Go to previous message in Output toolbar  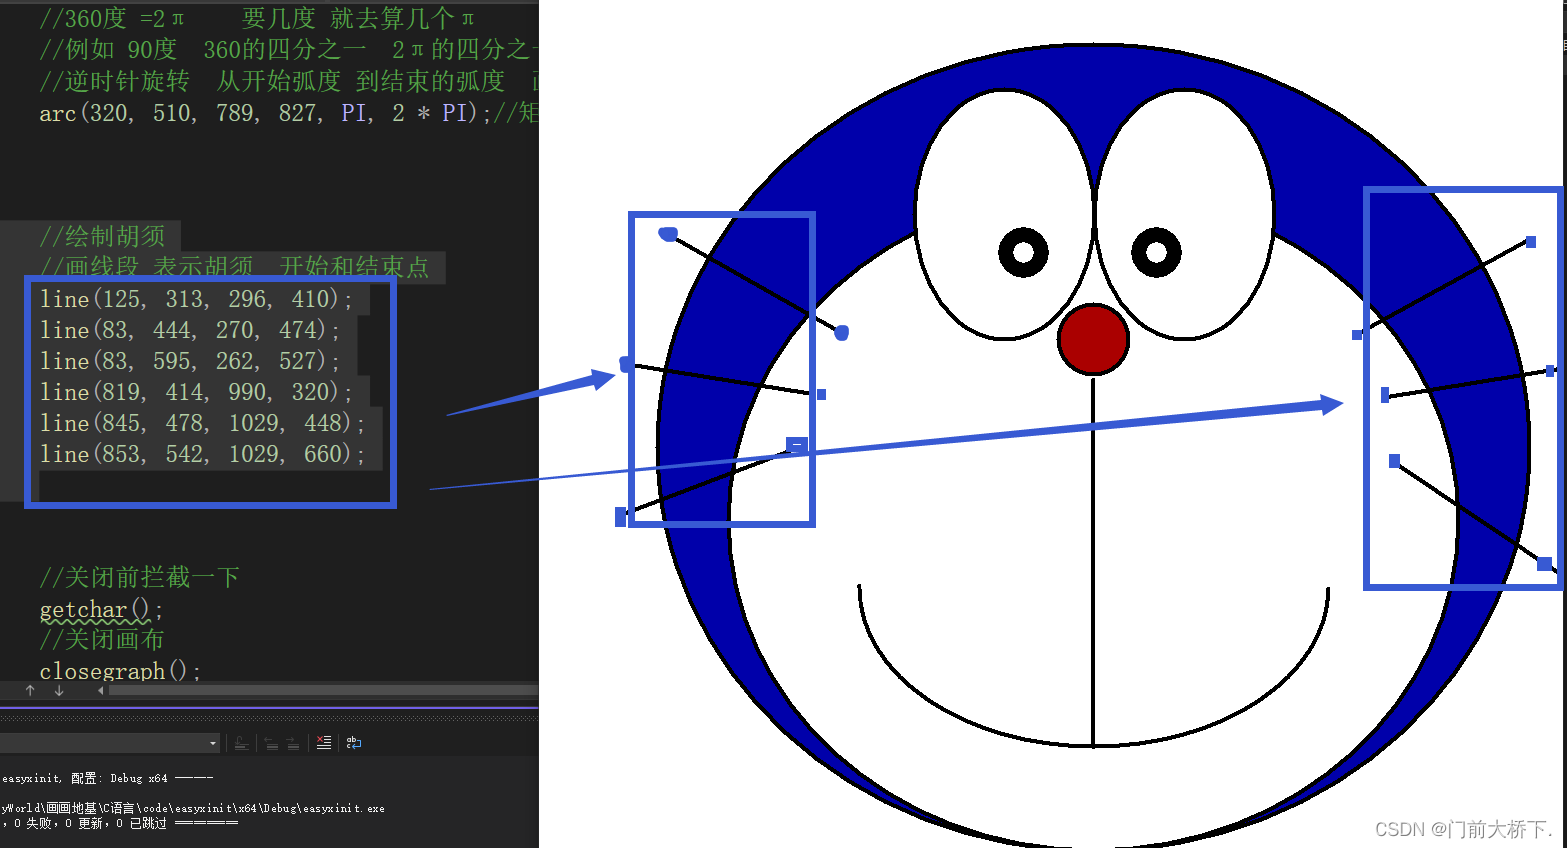271,743
